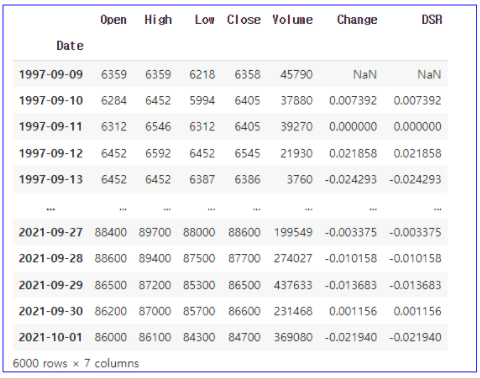Select High value 86100
Image resolution: width=480 pixels, height=378 pixels.
click(x=155, y=337)
